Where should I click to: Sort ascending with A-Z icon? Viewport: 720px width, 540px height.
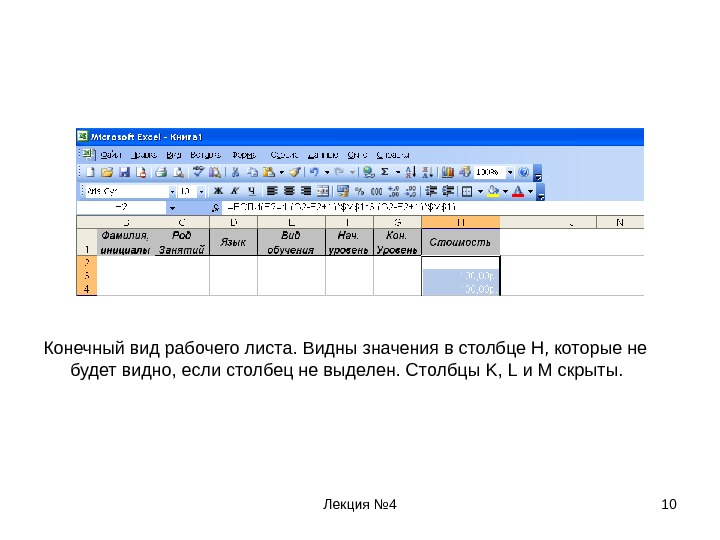411,173
